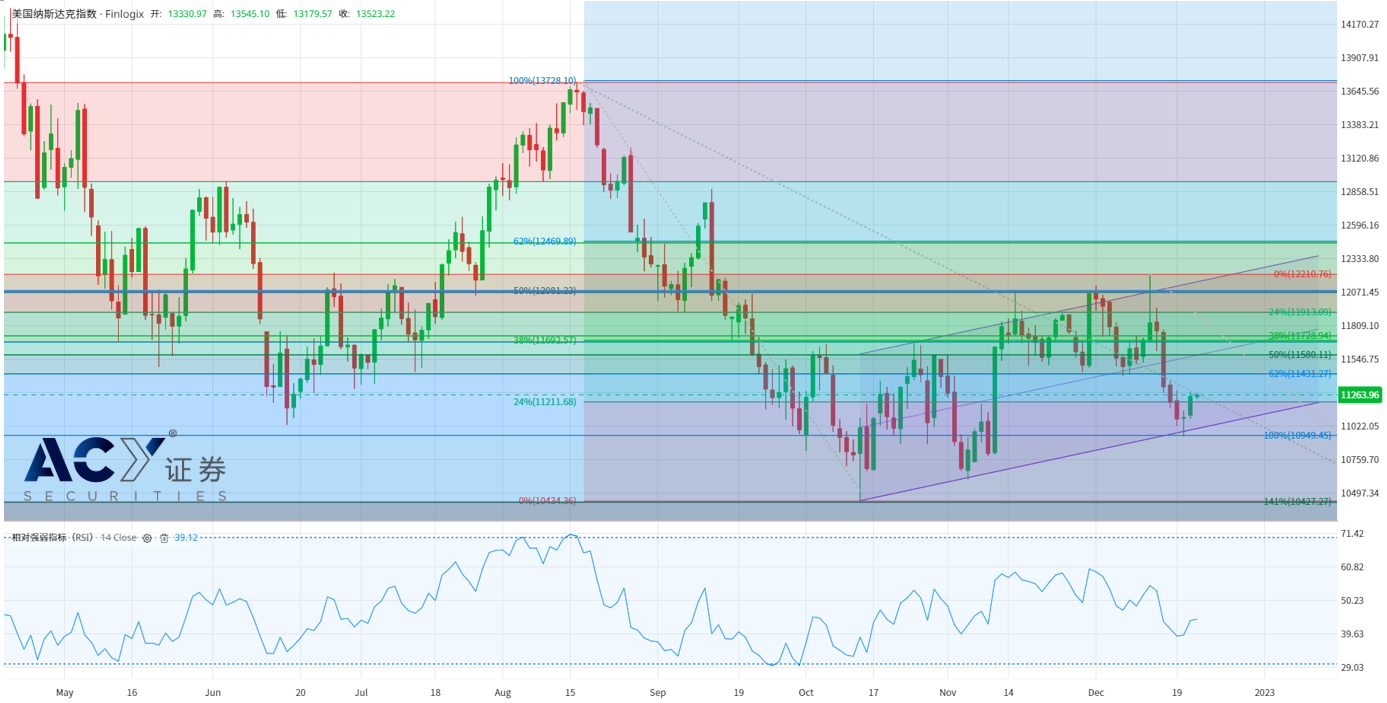Delete the RSI indicator via trash icon
The height and width of the screenshot is (703, 1387).
164,538
